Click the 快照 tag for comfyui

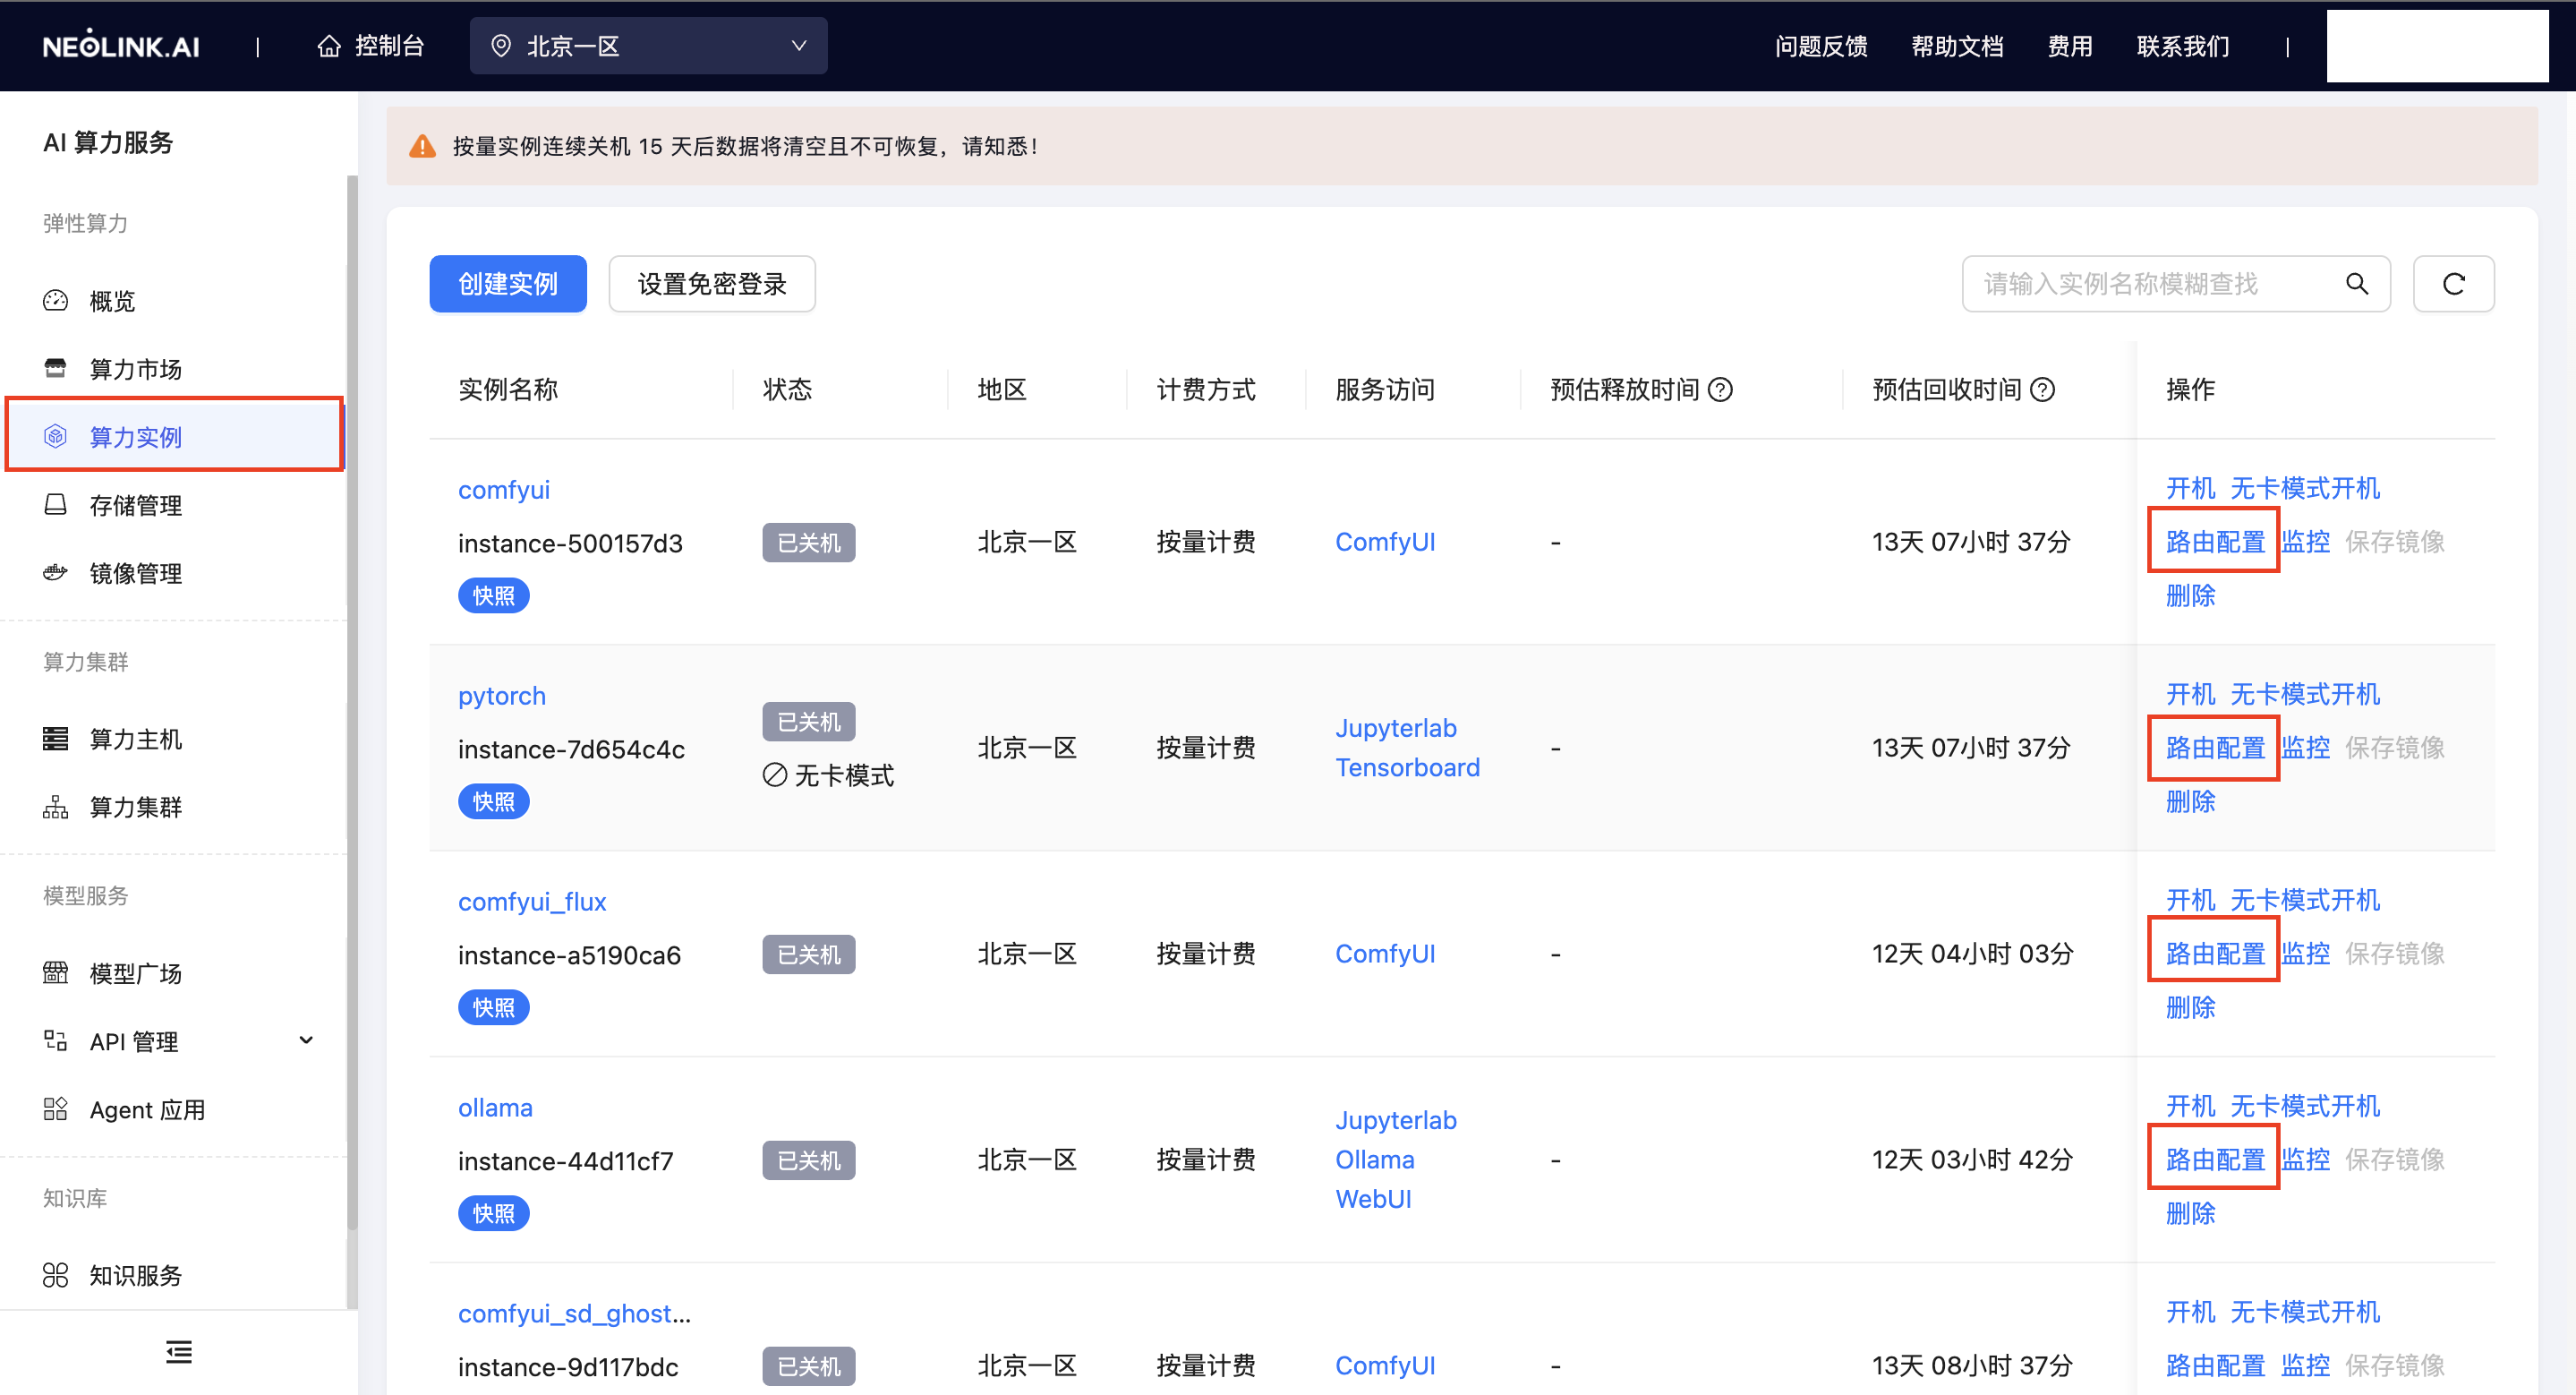[494, 596]
